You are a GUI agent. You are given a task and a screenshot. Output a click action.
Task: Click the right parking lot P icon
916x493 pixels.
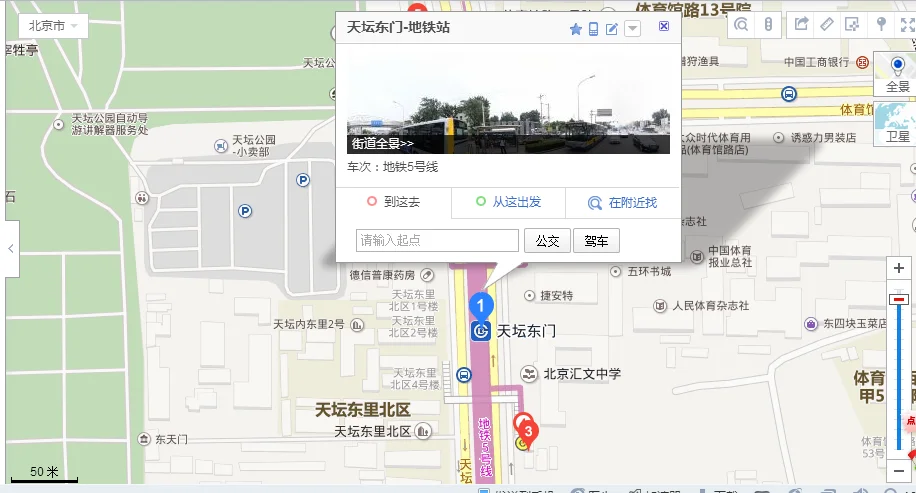(x=303, y=180)
